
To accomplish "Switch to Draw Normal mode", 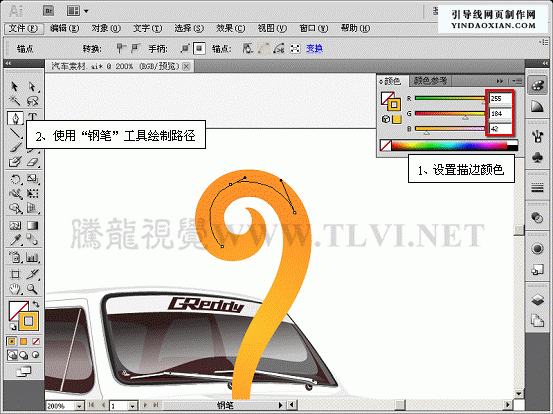I will click(12, 355).
